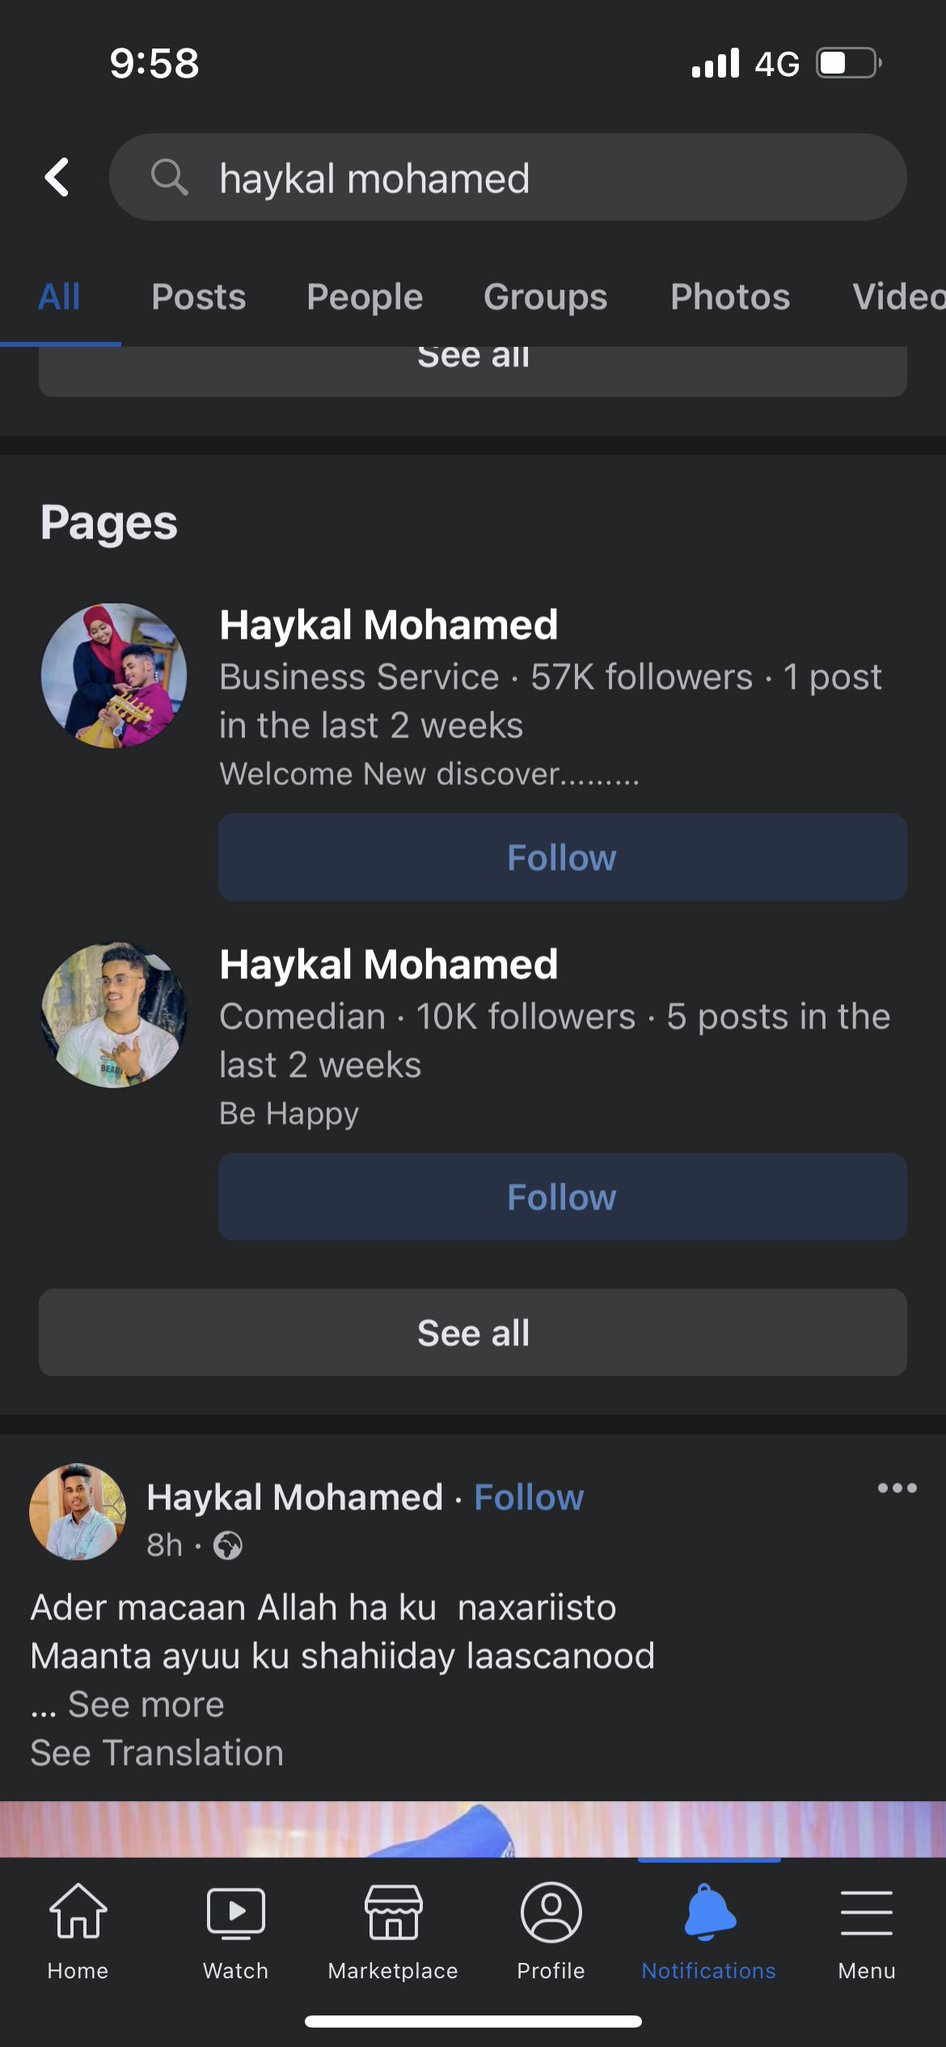Tap the search magnifier icon

pos(169,178)
